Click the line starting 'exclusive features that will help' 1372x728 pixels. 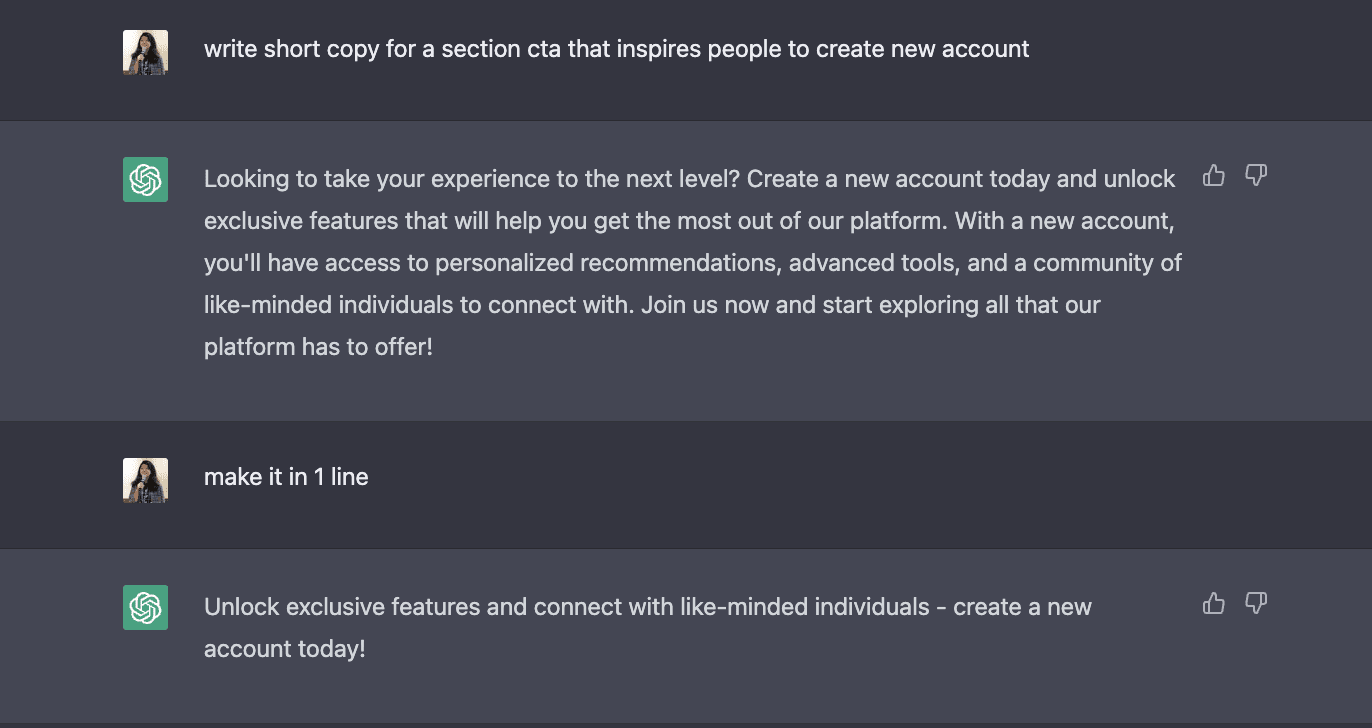(x=689, y=221)
